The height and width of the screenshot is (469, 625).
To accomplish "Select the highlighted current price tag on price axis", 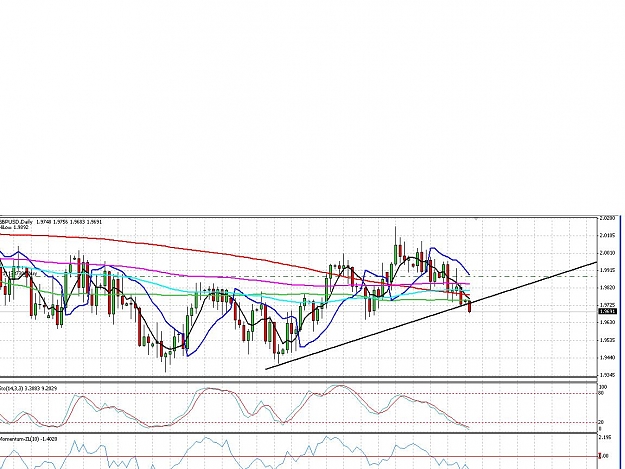I will pos(607,311).
